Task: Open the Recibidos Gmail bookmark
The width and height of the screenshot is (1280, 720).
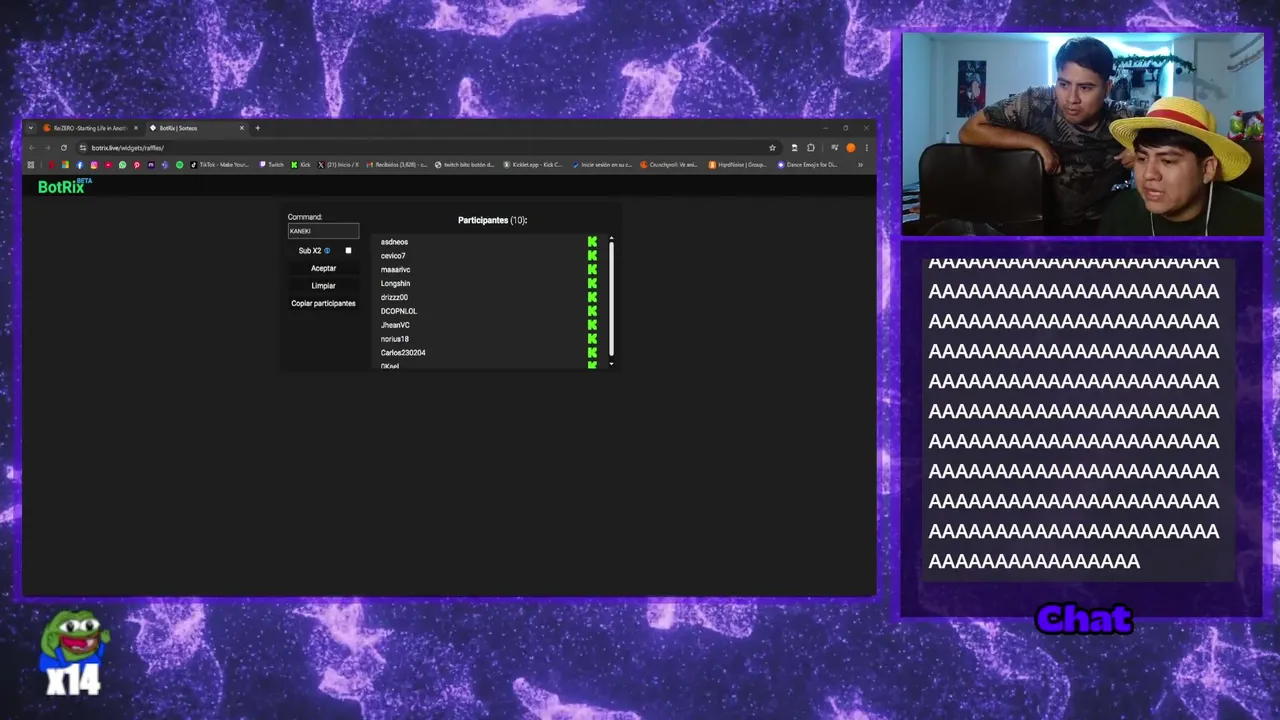Action: [396, 165]
